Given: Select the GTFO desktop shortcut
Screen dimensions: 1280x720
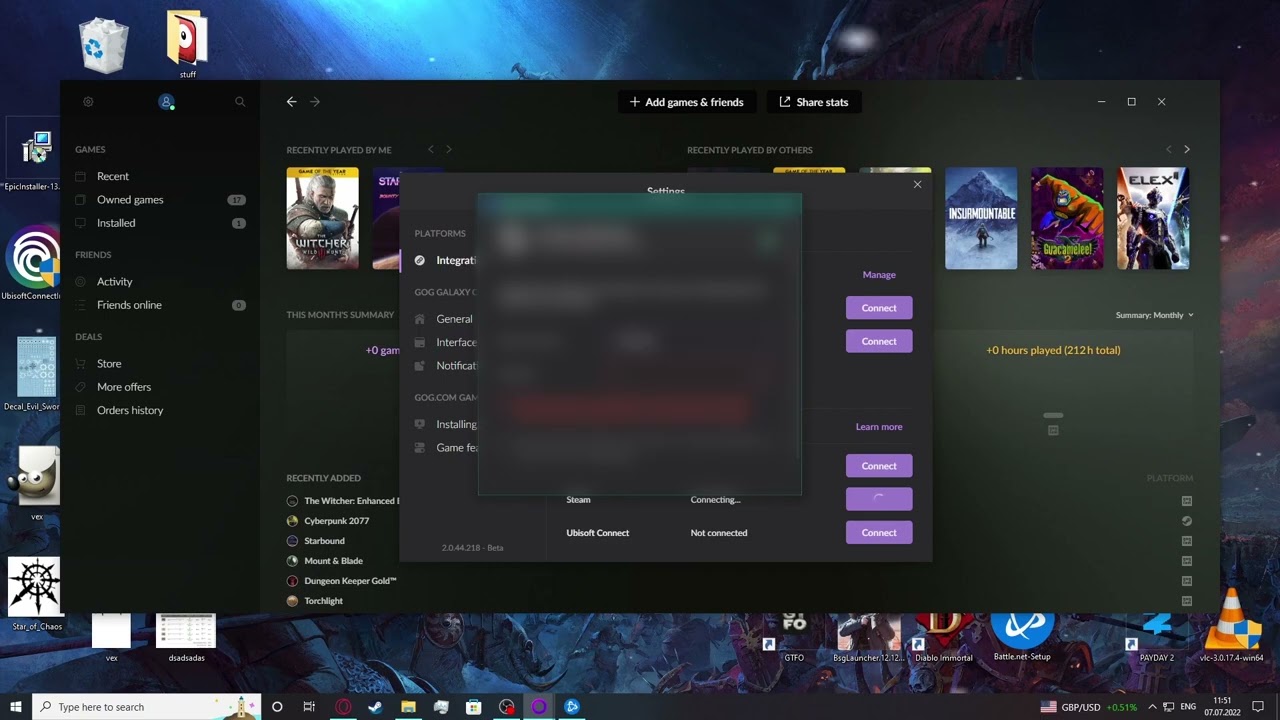Looking at the screenshot, I should (793, 638).
